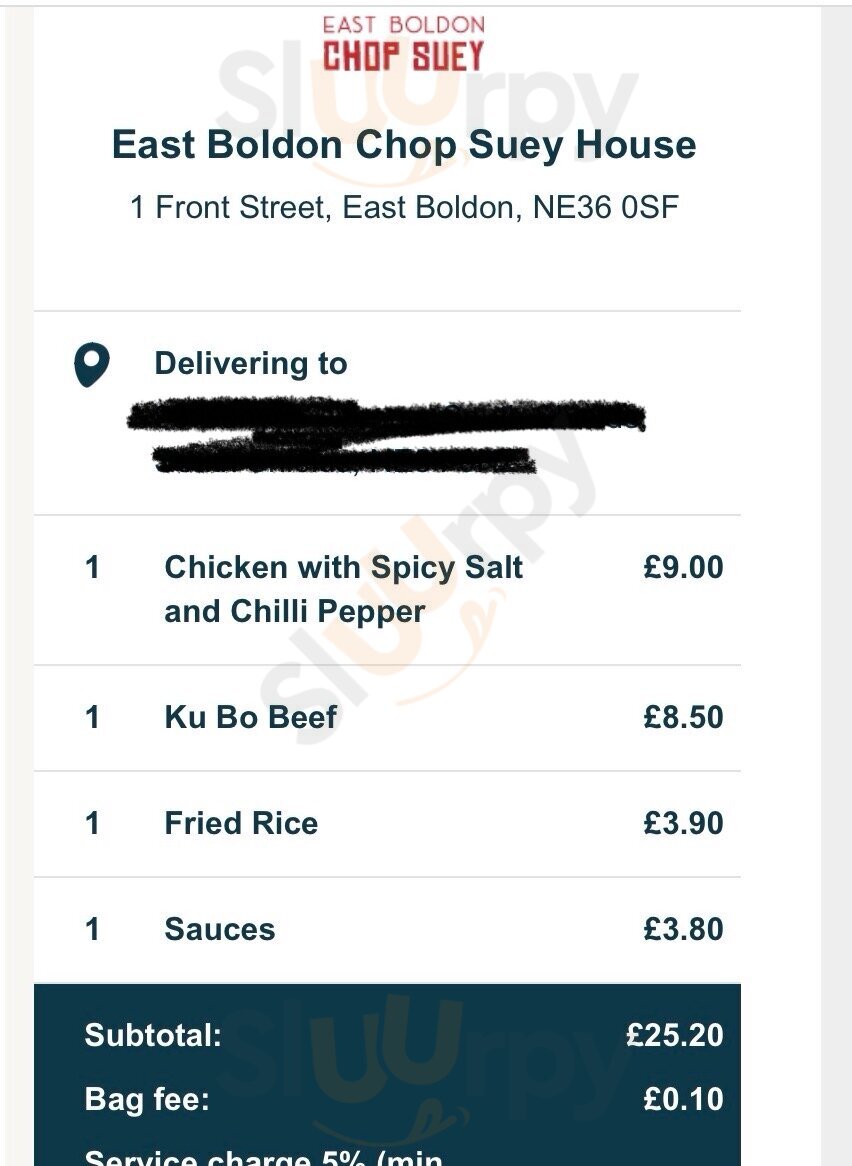Select the East Boldon Chop Suey House heading
The image size is (852, 1166).
coord(404,145)
